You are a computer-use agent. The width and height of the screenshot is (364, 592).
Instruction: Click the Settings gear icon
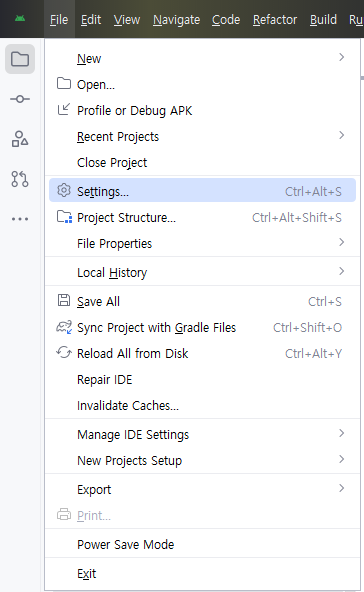click(x=64, y=190)
